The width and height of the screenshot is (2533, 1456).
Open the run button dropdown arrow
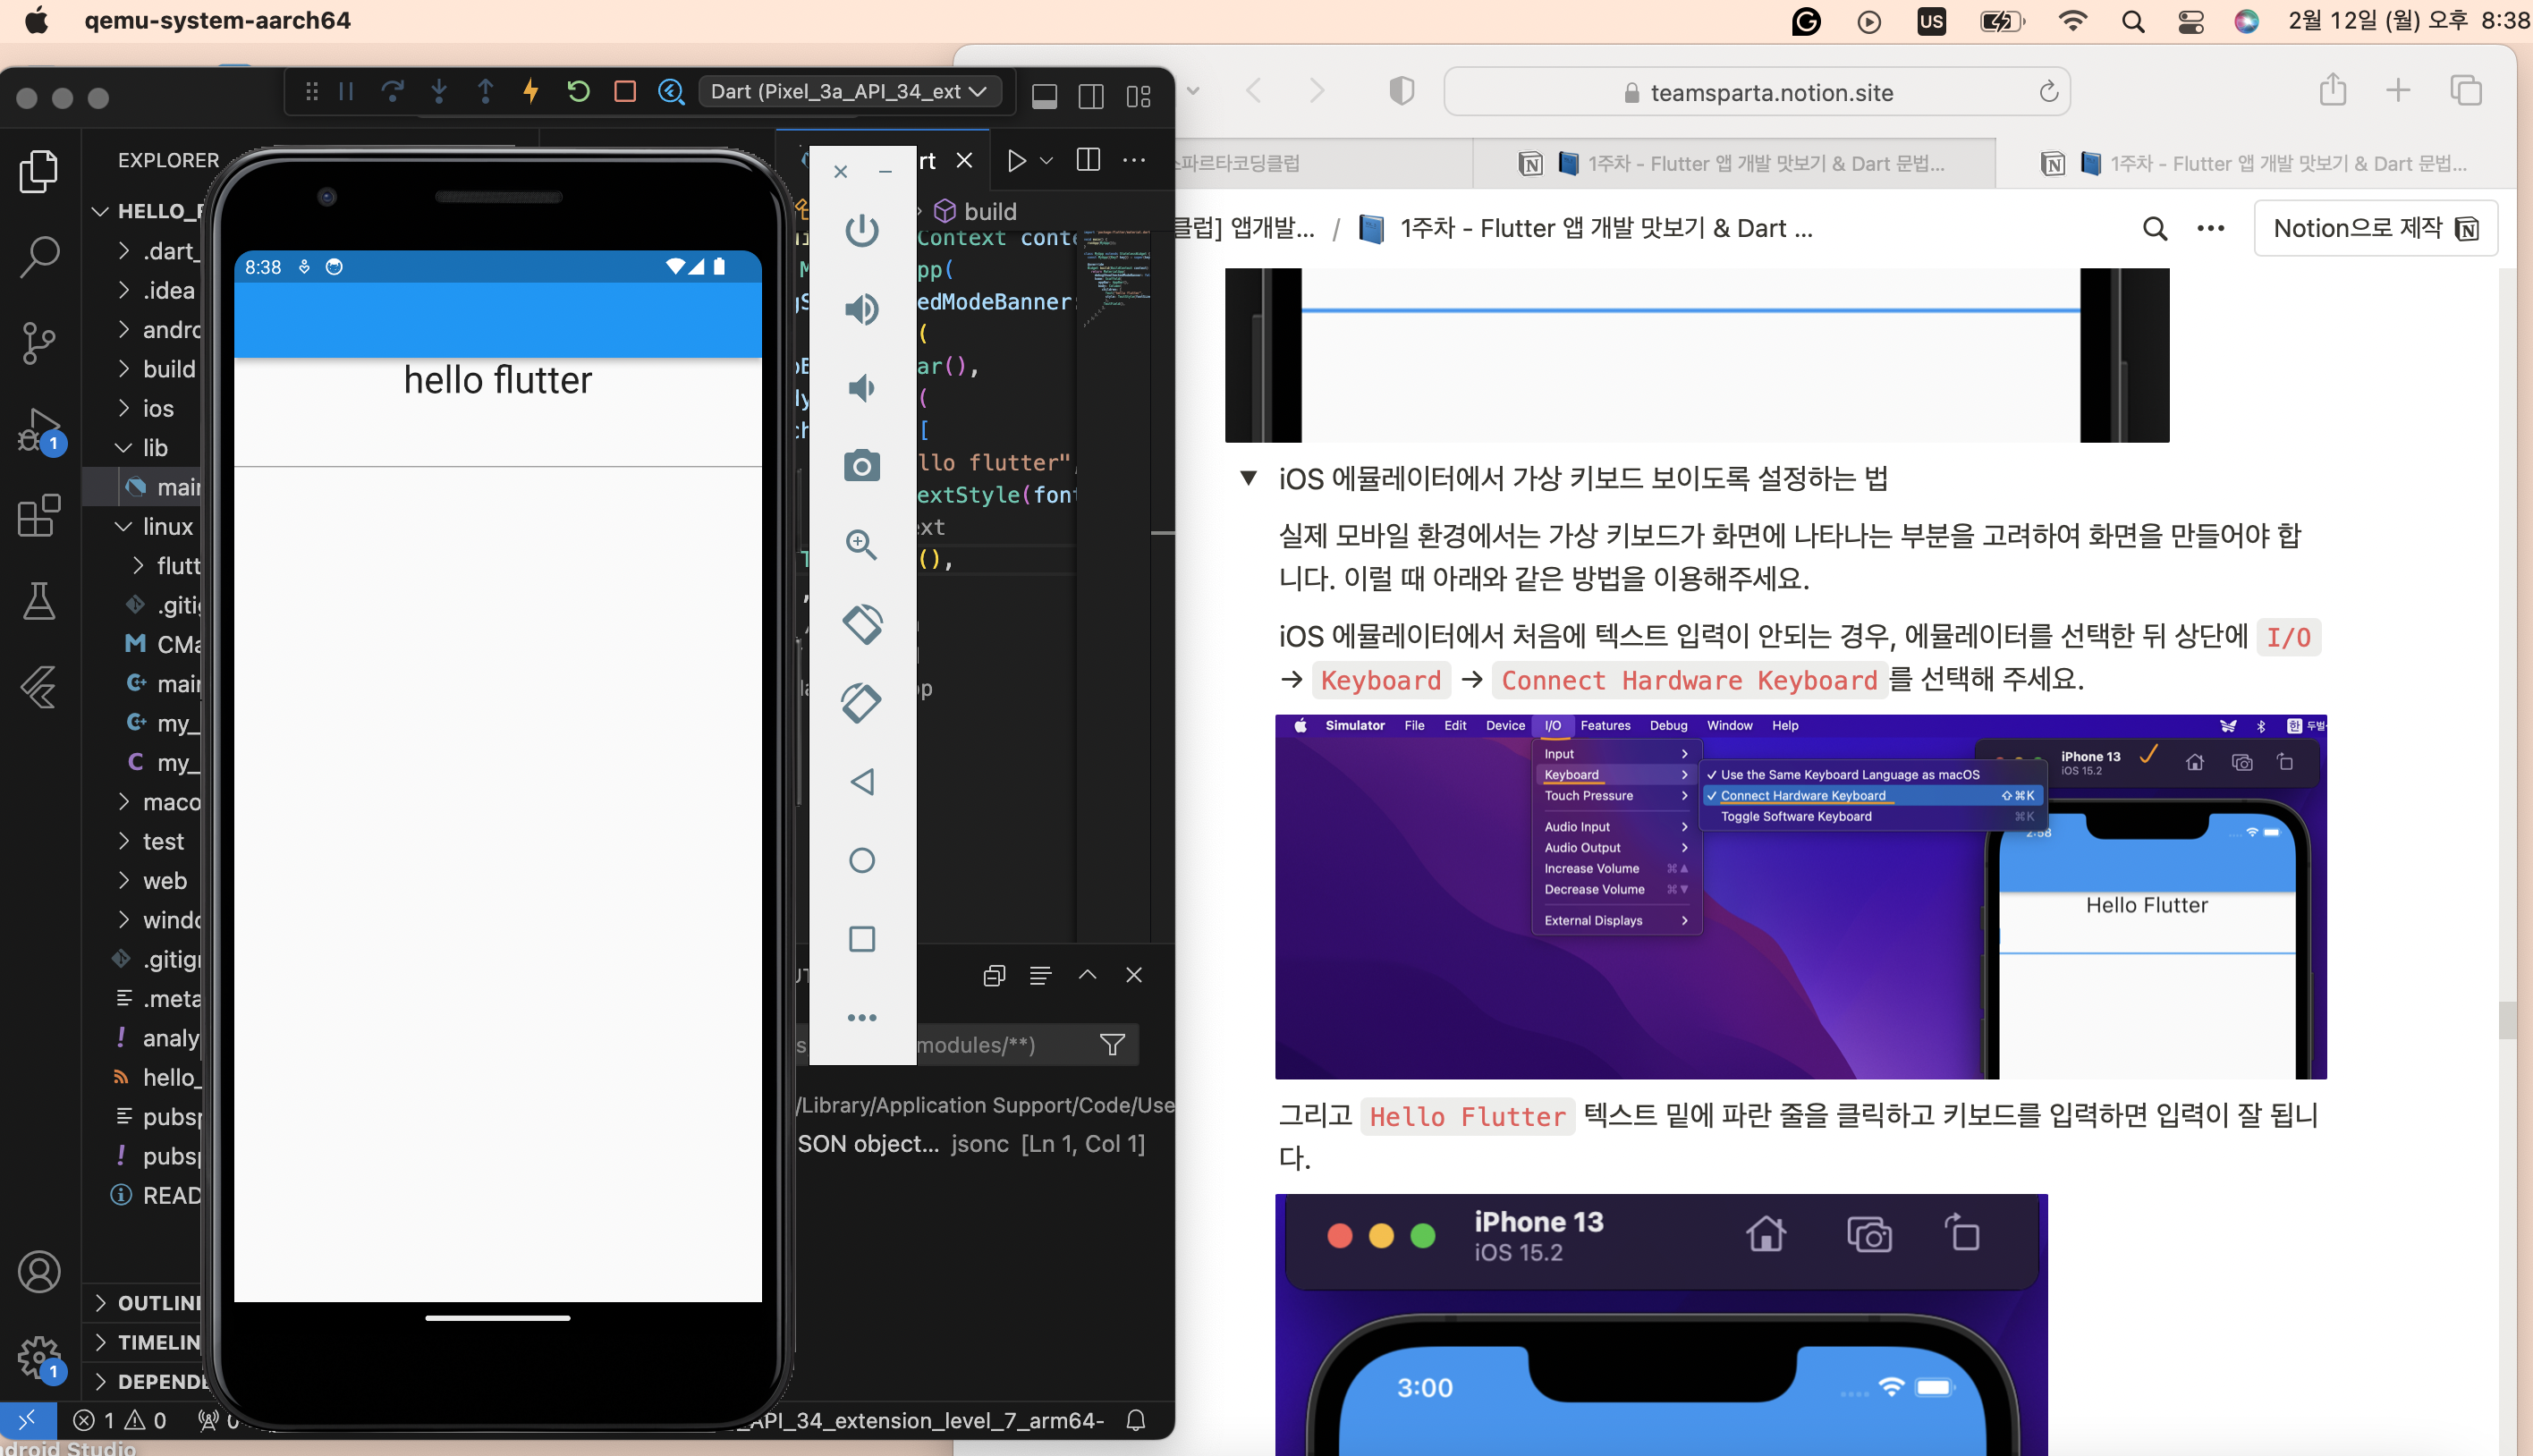point(1046,161)
